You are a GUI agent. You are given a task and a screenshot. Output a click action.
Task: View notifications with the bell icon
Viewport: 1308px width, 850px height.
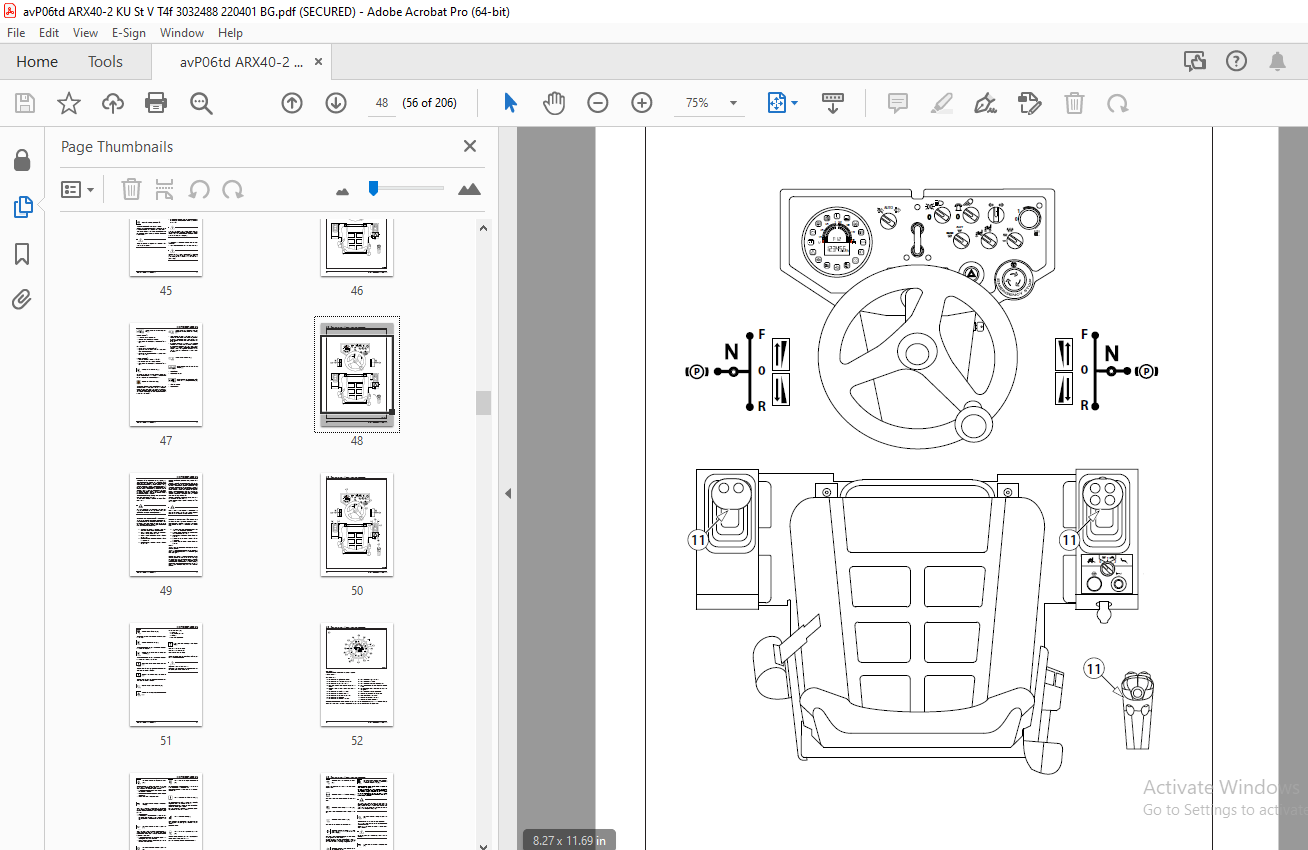[x=1277, y=62]
